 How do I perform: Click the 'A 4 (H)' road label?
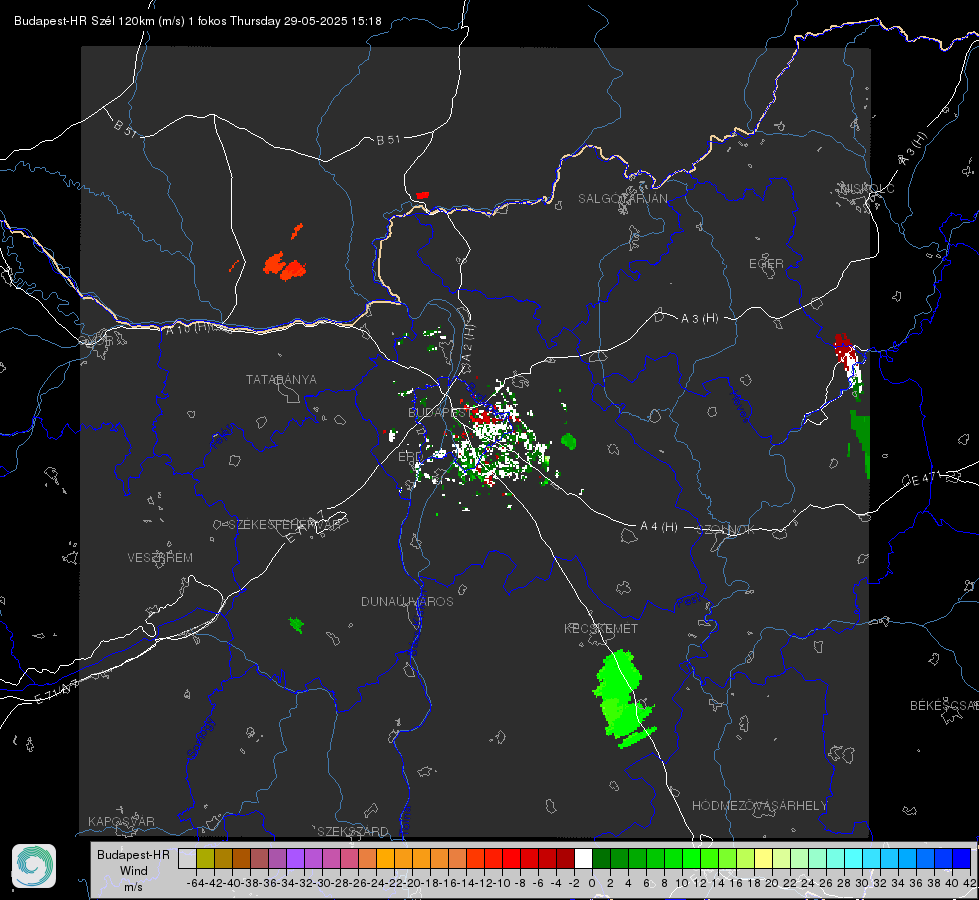click(659, 527)
